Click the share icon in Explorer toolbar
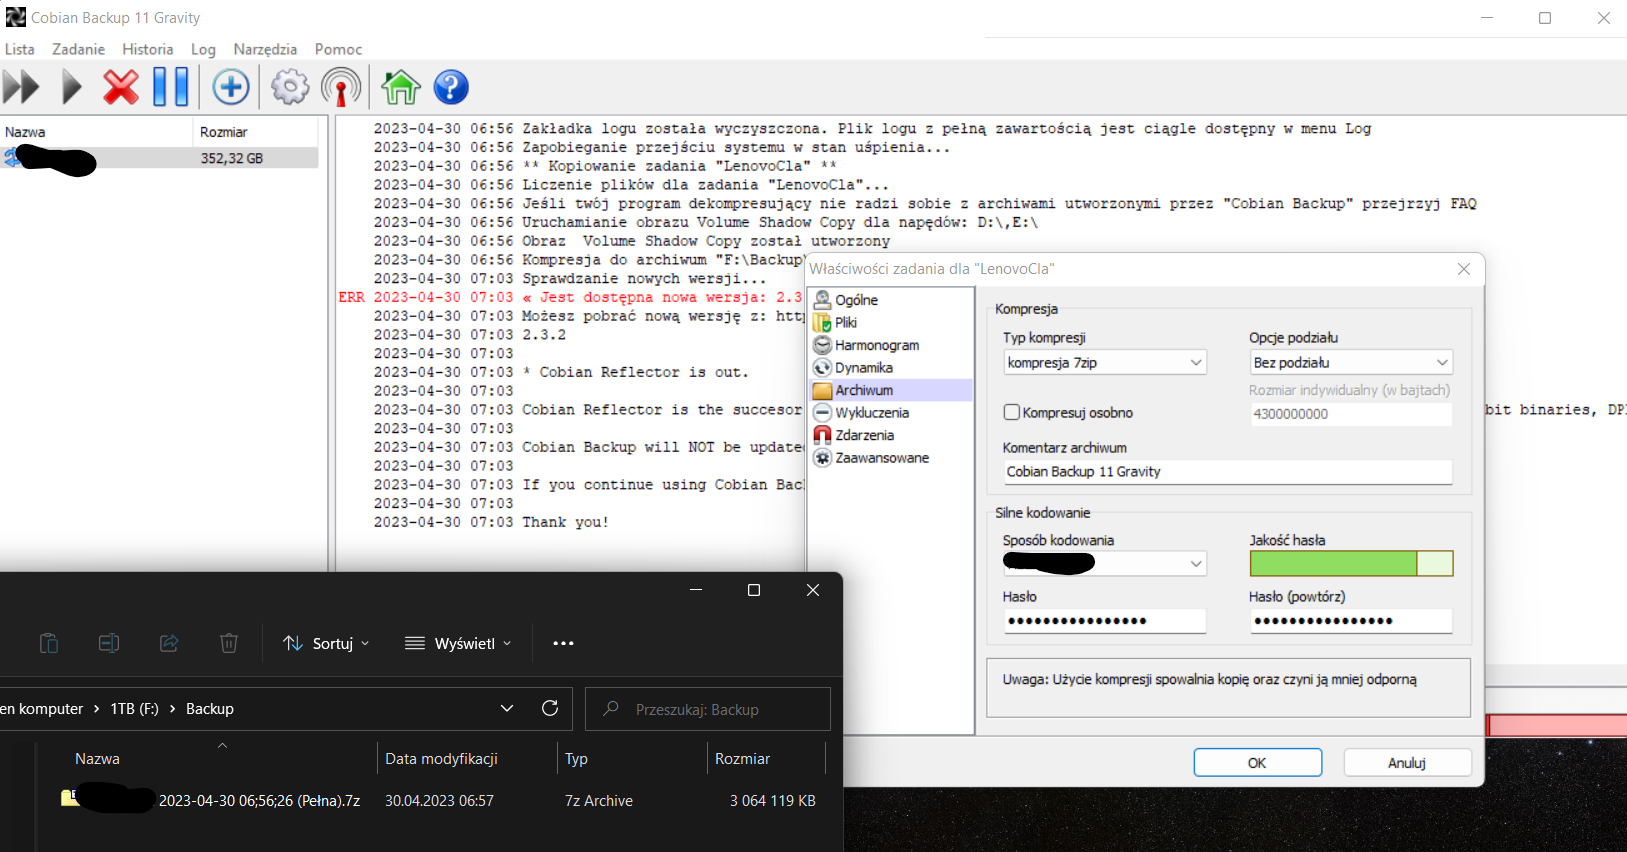This screenshot has width=1627, height=852. 169,643
